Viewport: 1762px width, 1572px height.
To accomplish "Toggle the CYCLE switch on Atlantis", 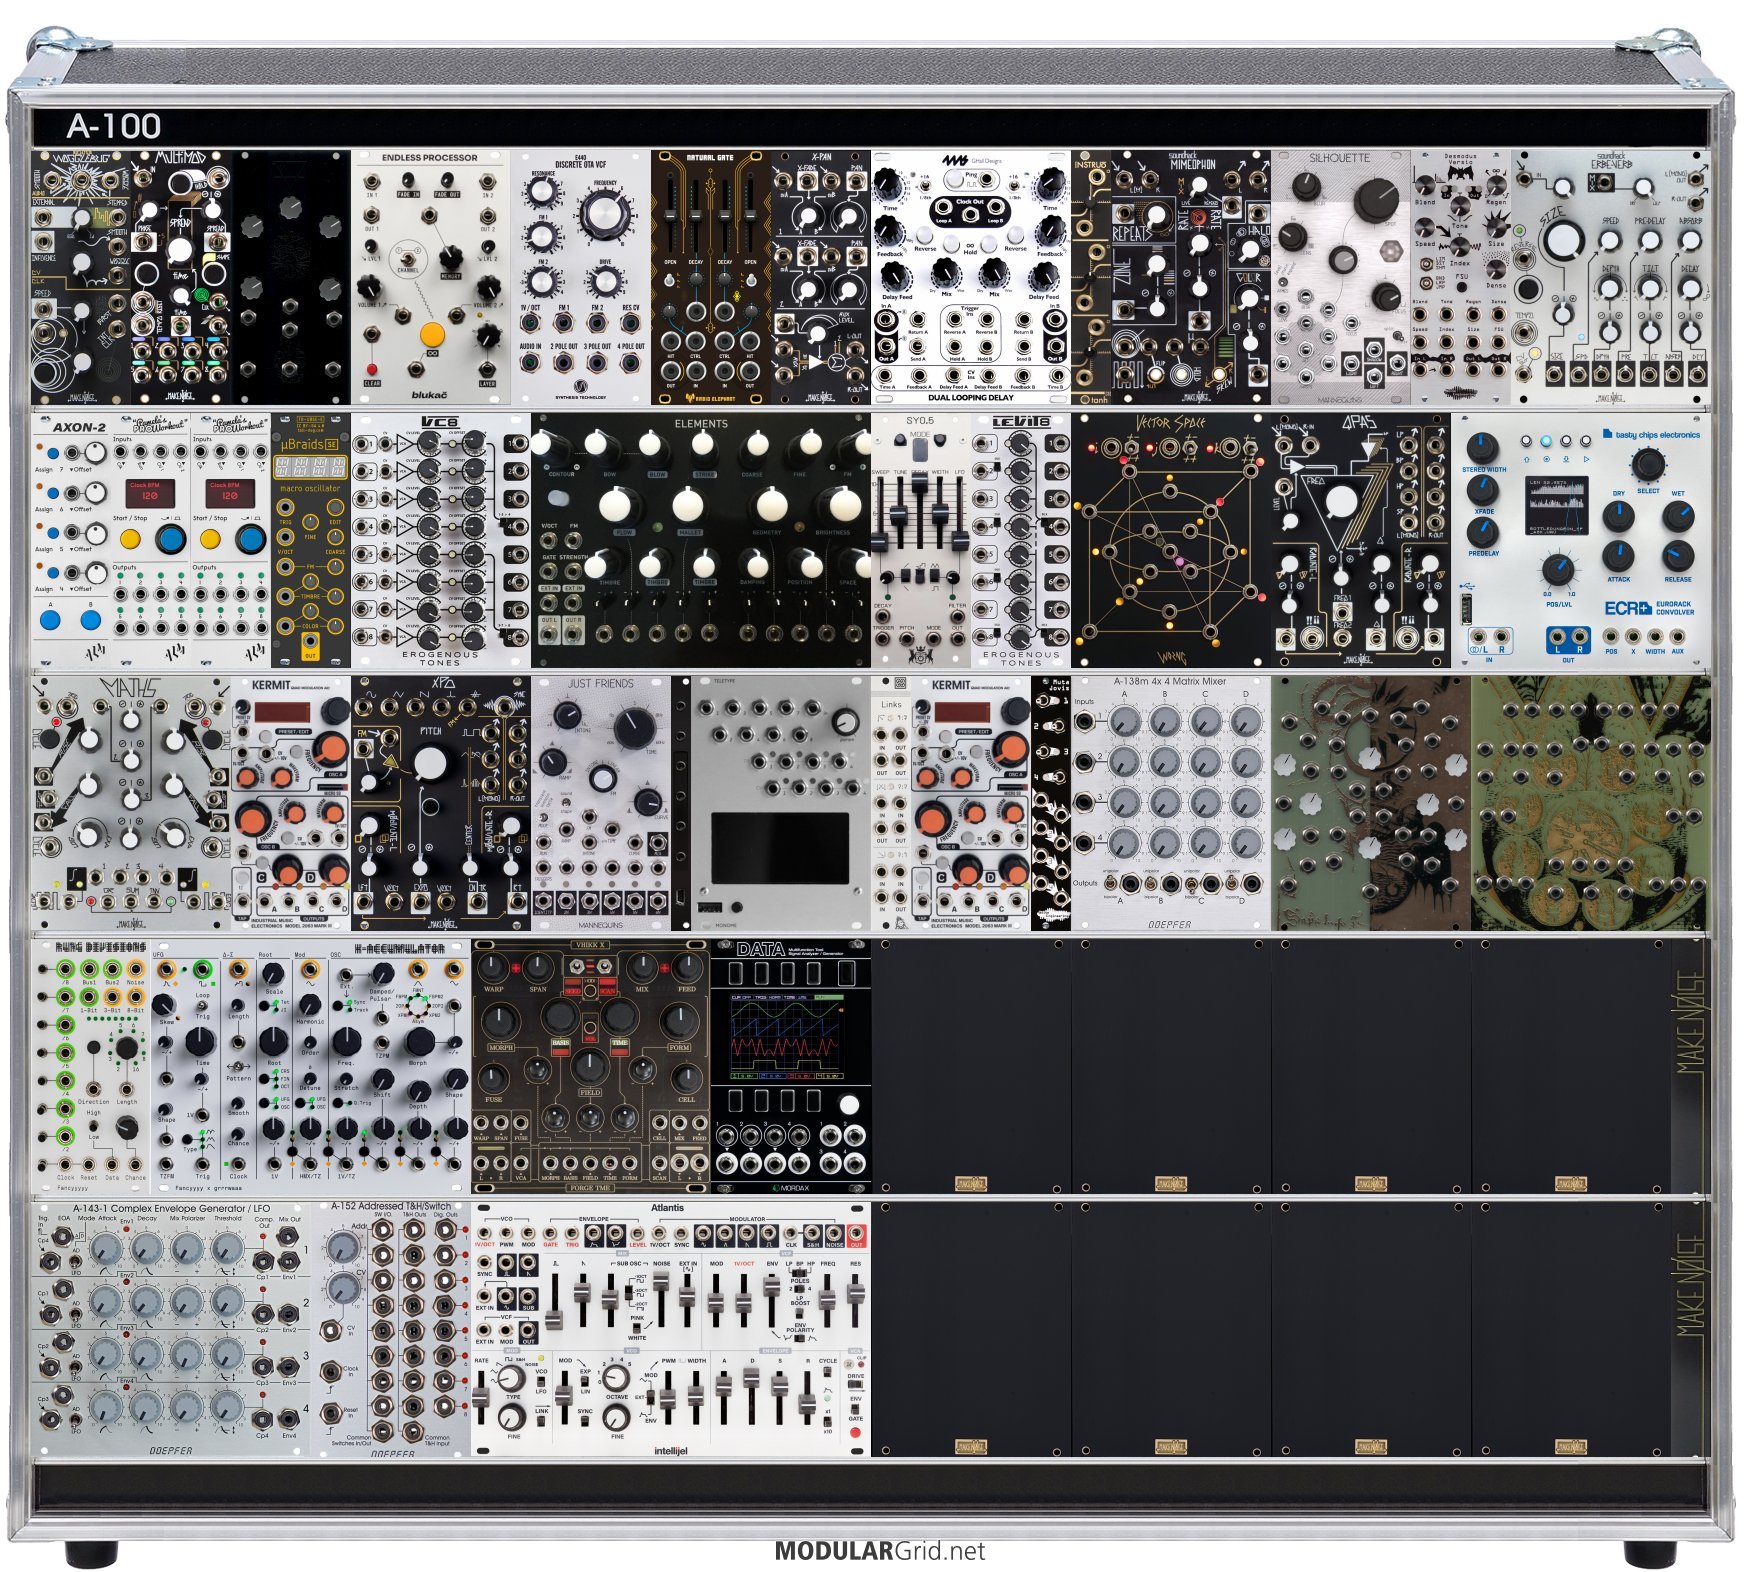I will pyautogui.click(x=828, y=1374).
